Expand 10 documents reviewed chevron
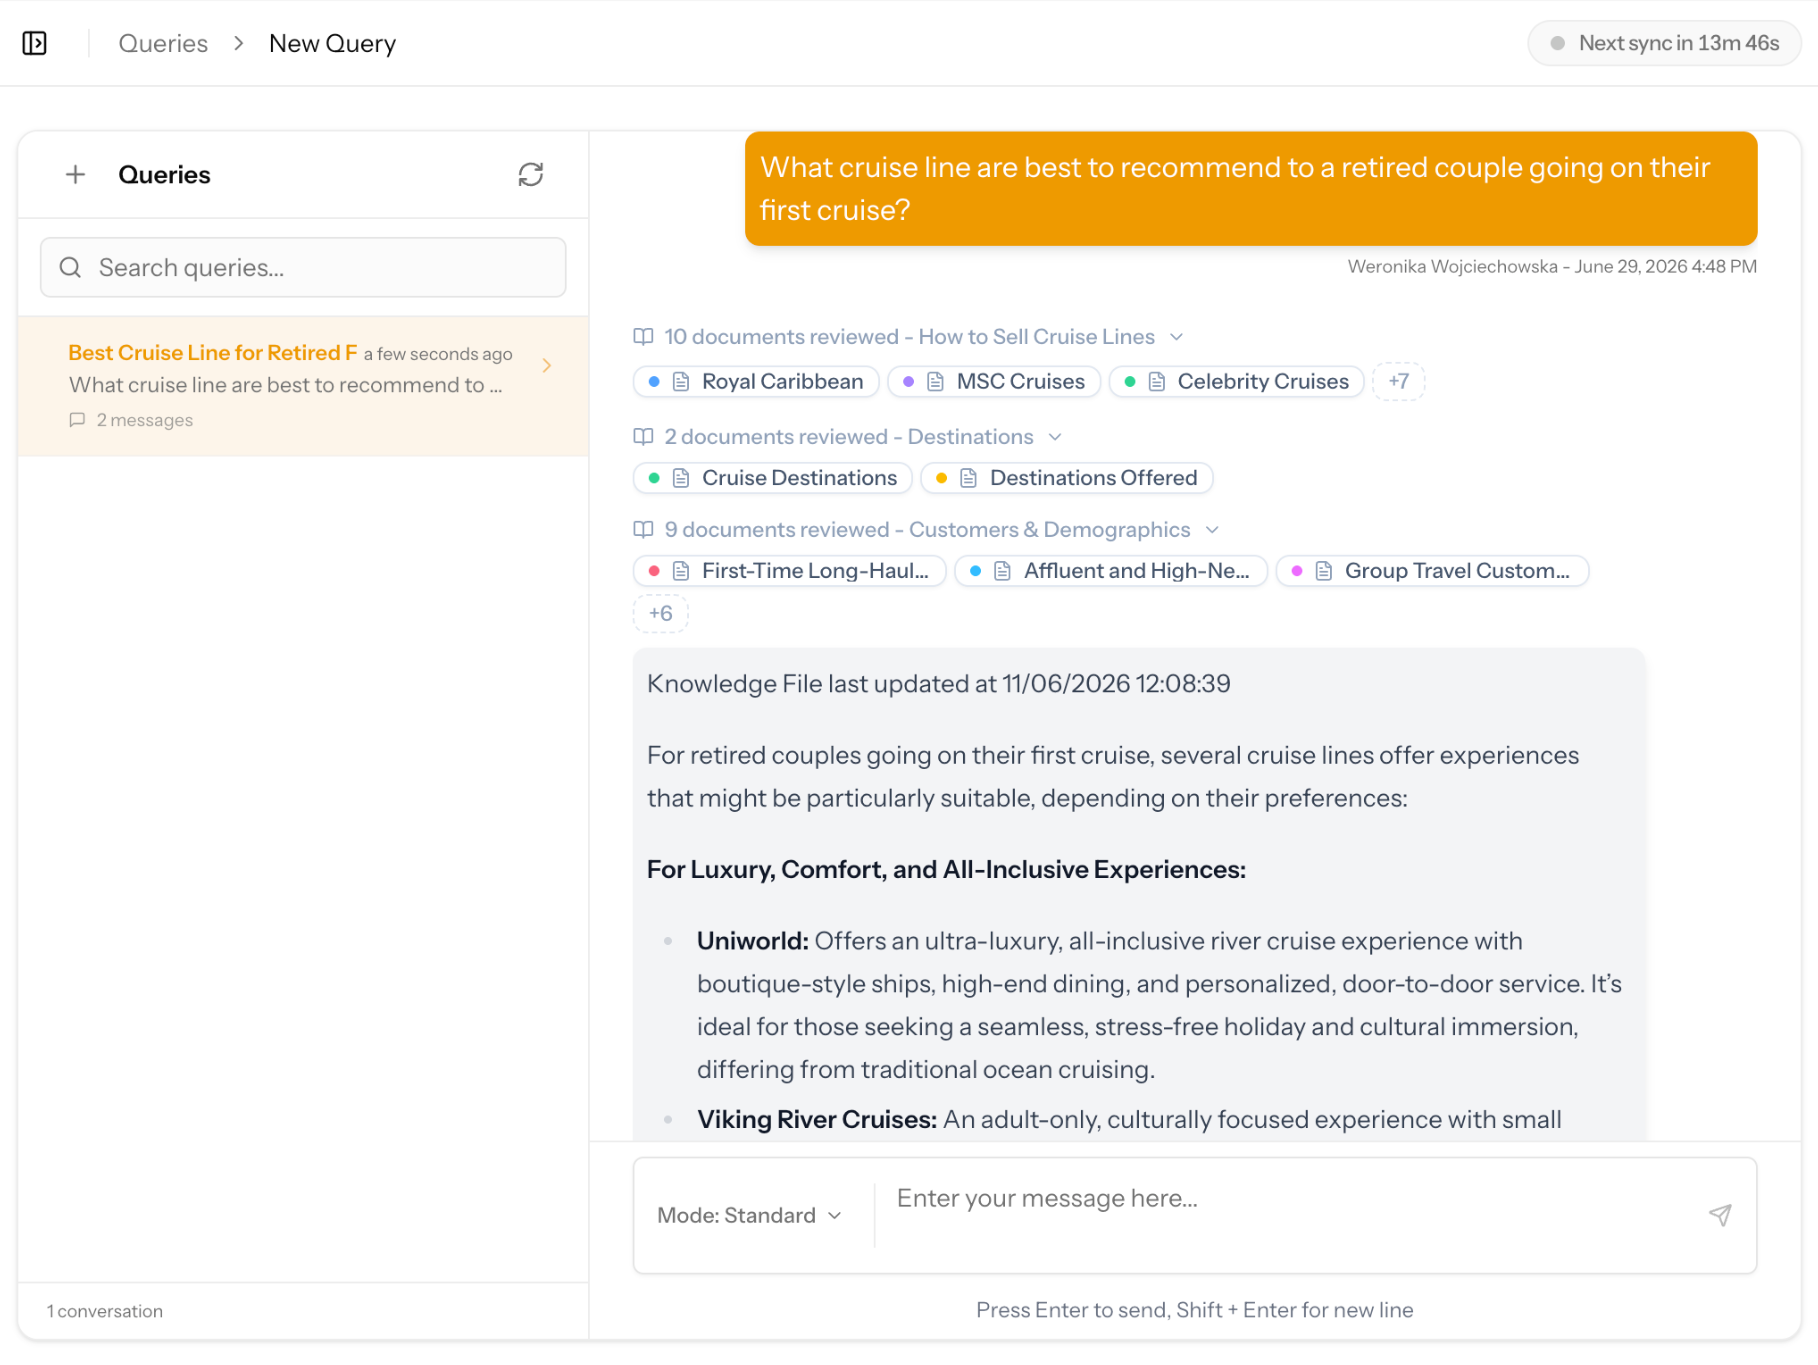 point(1177,337)
